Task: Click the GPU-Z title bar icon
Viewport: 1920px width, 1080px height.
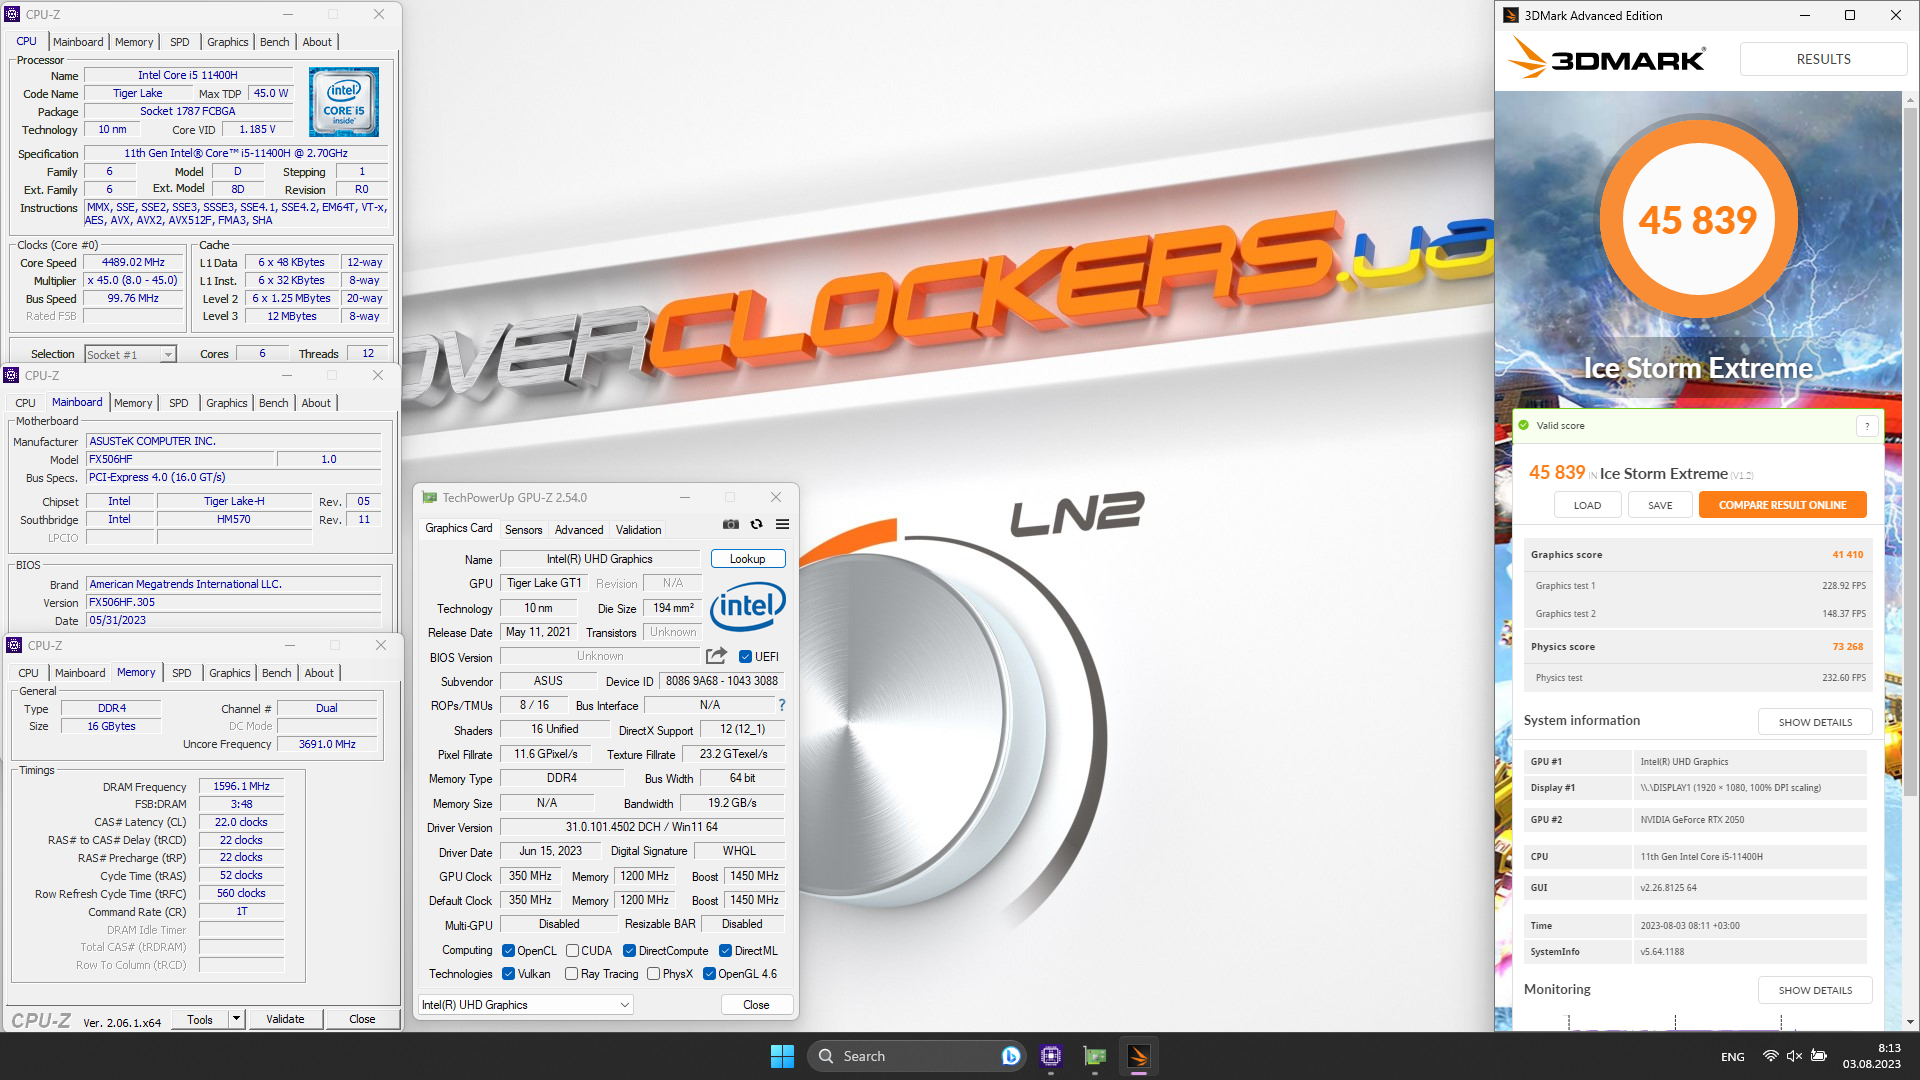Action: point(430,498)
